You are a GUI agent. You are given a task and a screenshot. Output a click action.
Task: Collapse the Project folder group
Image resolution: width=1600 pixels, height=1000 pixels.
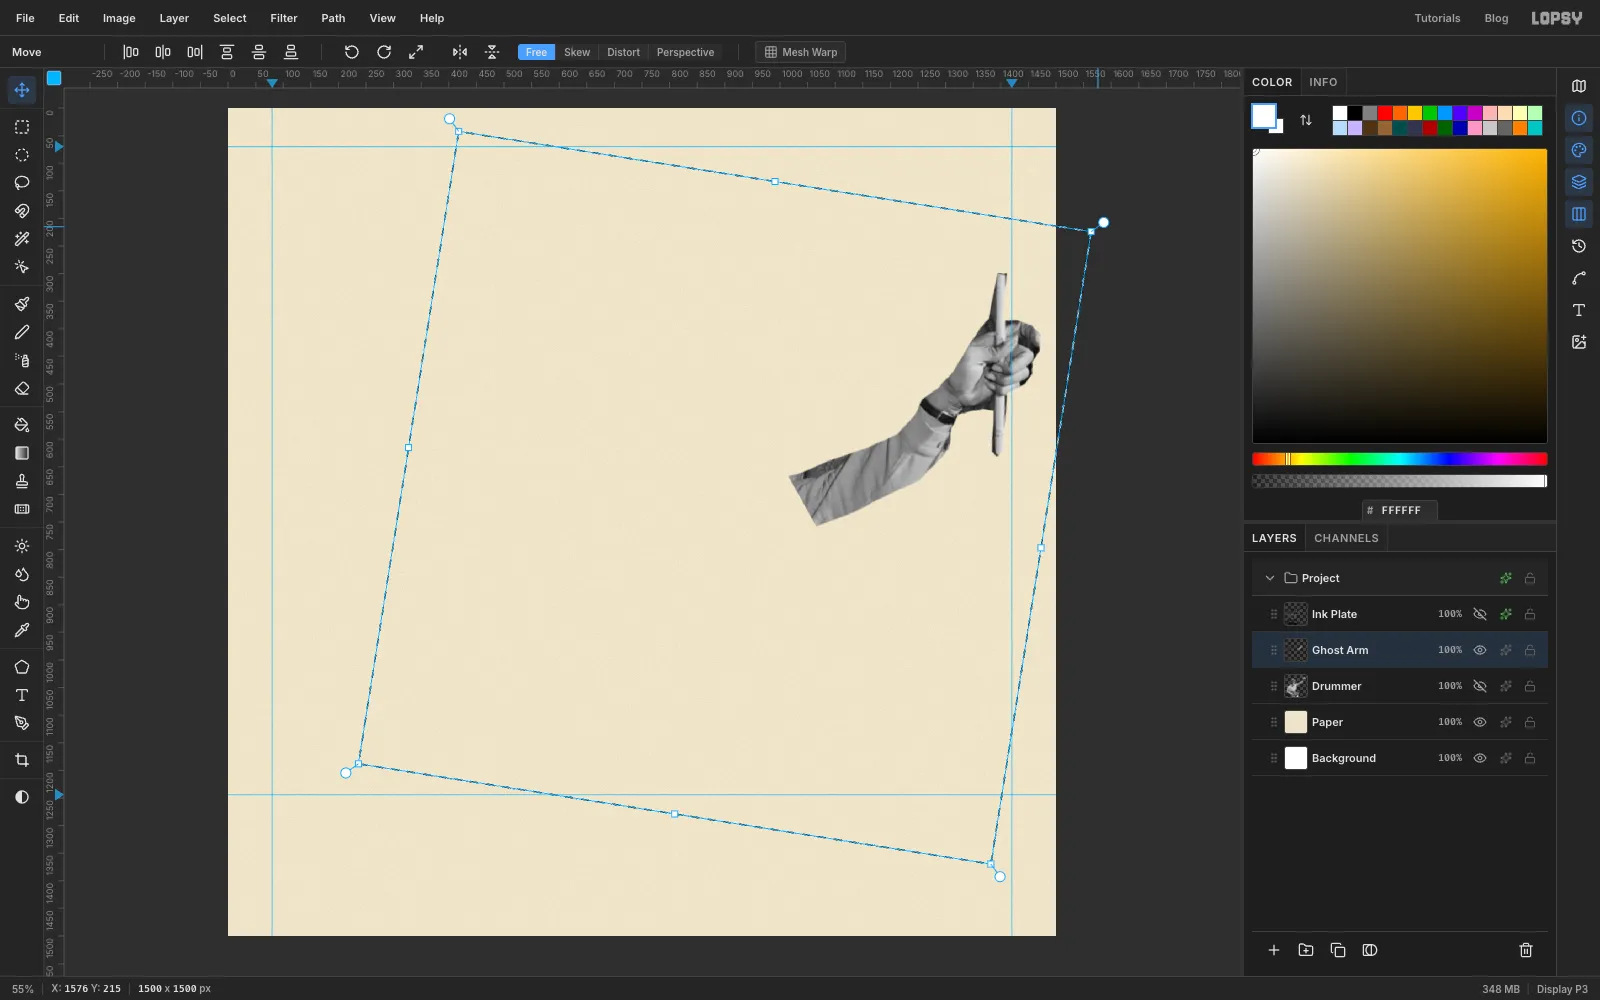click(1270, 578)
